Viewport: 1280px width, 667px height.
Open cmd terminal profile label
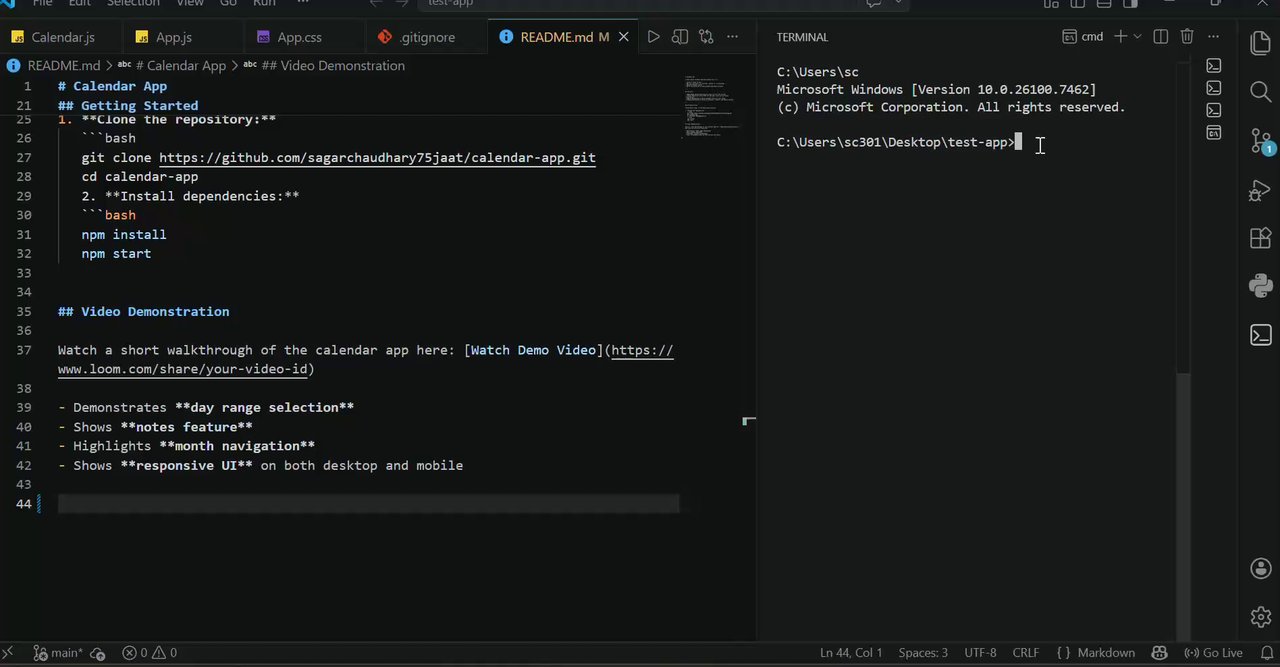(x=1083, y=37)
